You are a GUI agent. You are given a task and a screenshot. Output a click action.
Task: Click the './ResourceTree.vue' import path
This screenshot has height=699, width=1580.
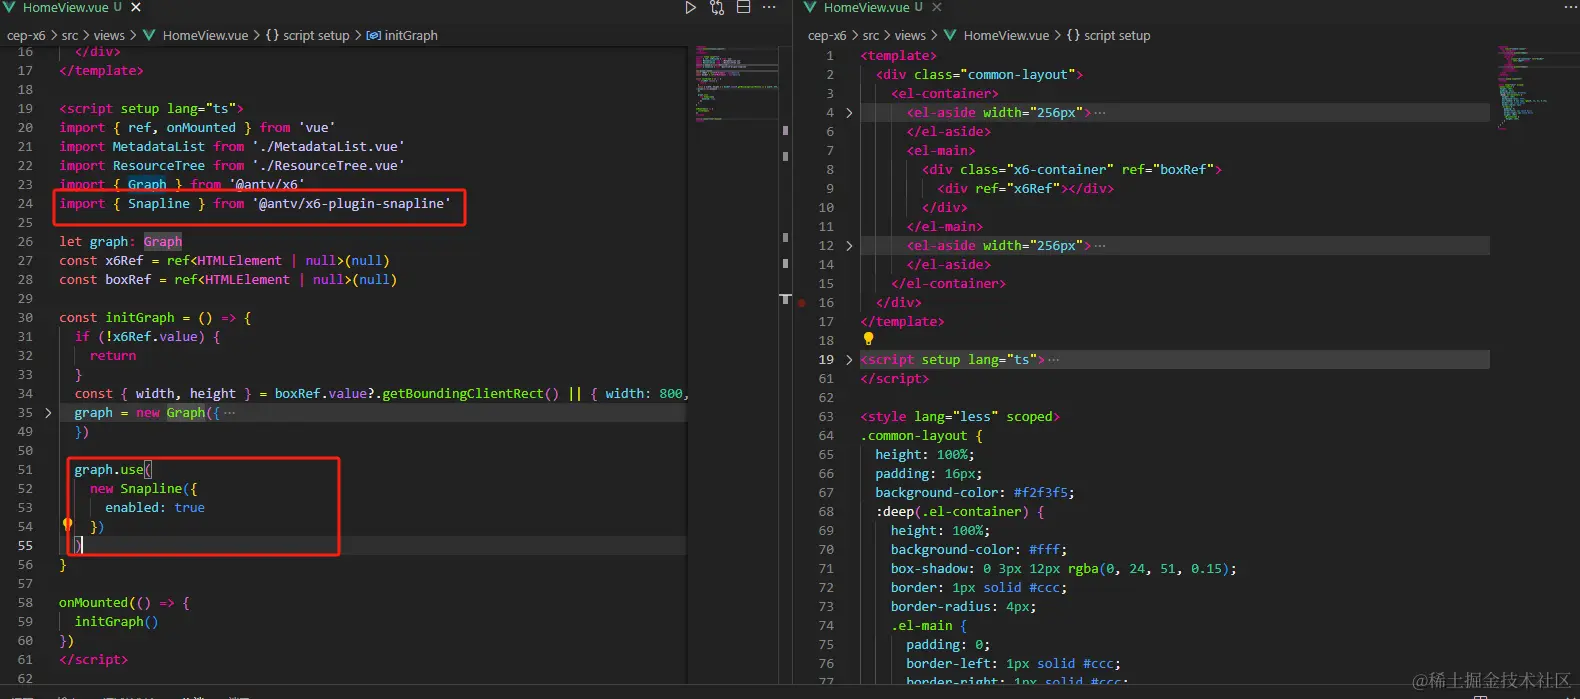[328, 166]
